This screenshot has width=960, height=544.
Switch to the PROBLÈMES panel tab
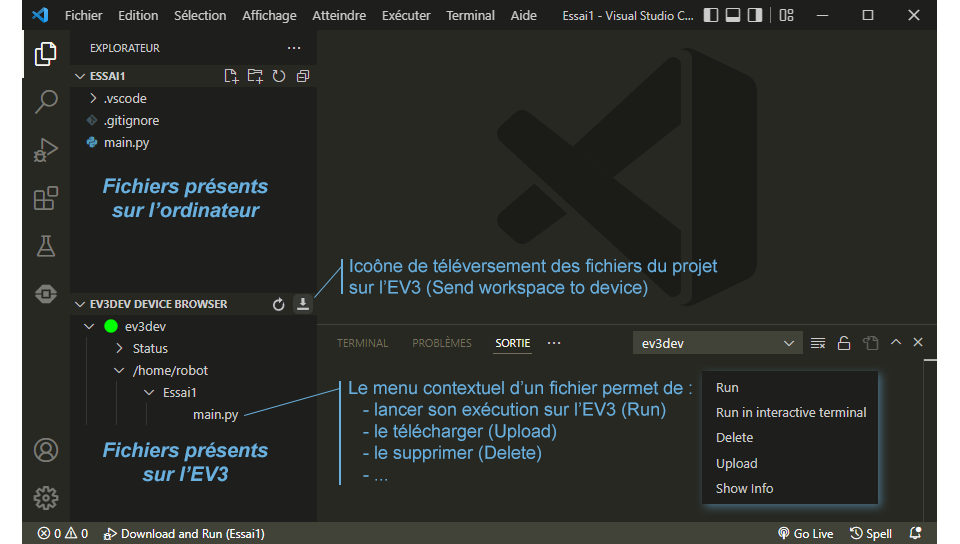coord(441,343)
